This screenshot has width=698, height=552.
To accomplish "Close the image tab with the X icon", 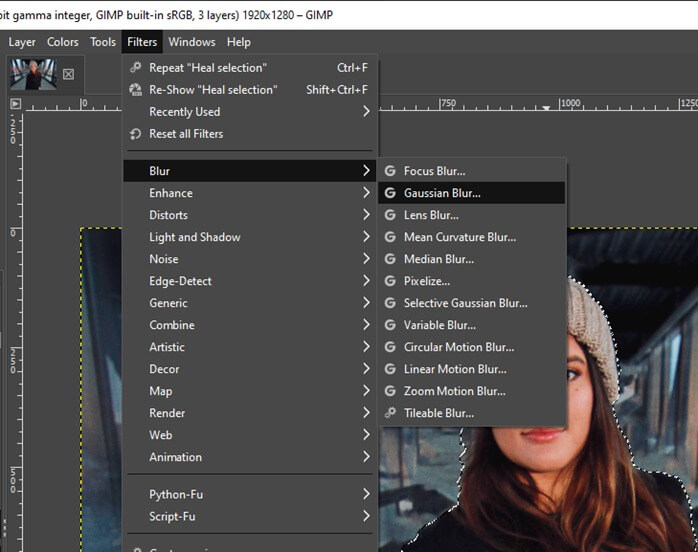I will (x=68, y=74).
